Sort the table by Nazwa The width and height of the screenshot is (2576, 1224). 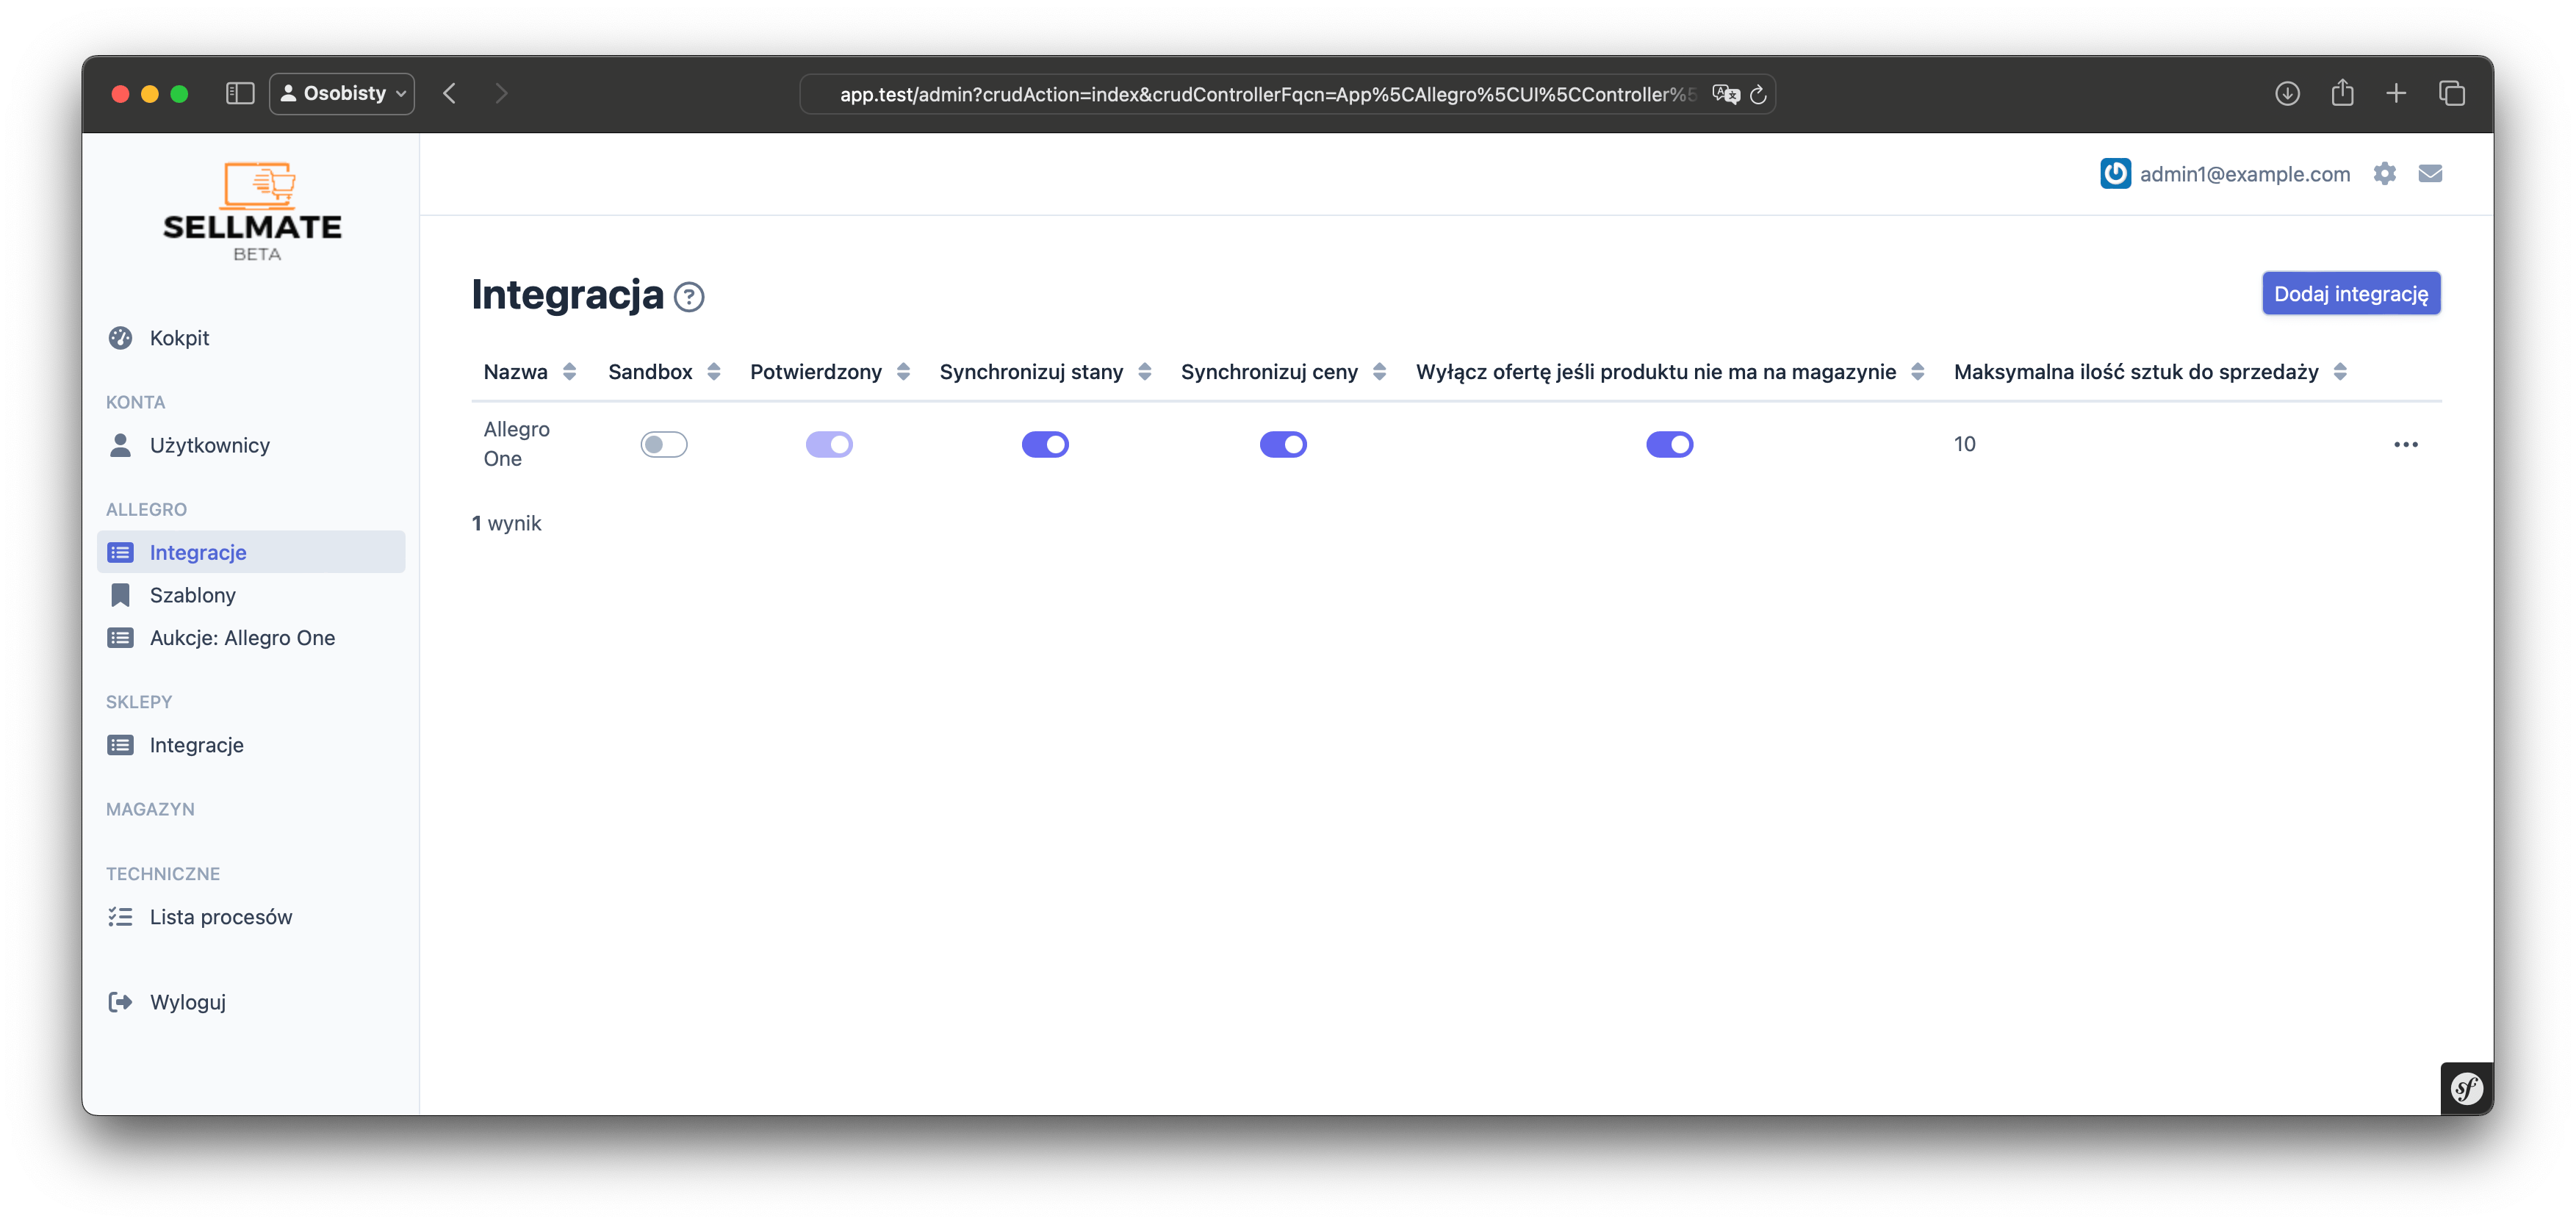pyautogui.click(x=529, y=372)
